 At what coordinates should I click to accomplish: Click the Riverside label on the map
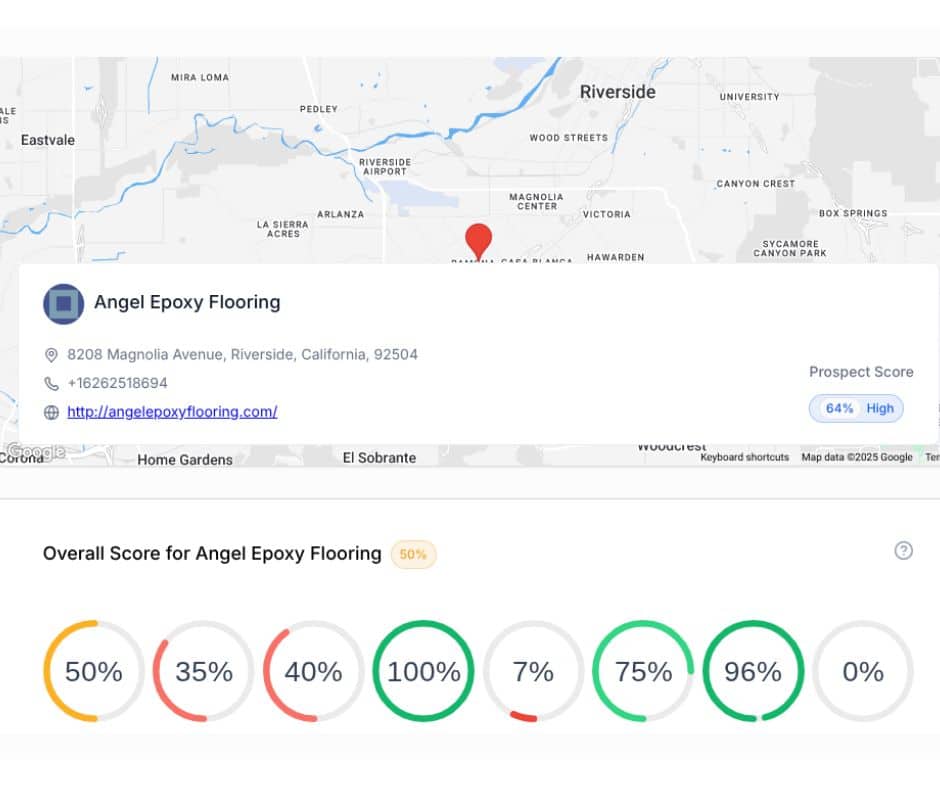(618, 91)
